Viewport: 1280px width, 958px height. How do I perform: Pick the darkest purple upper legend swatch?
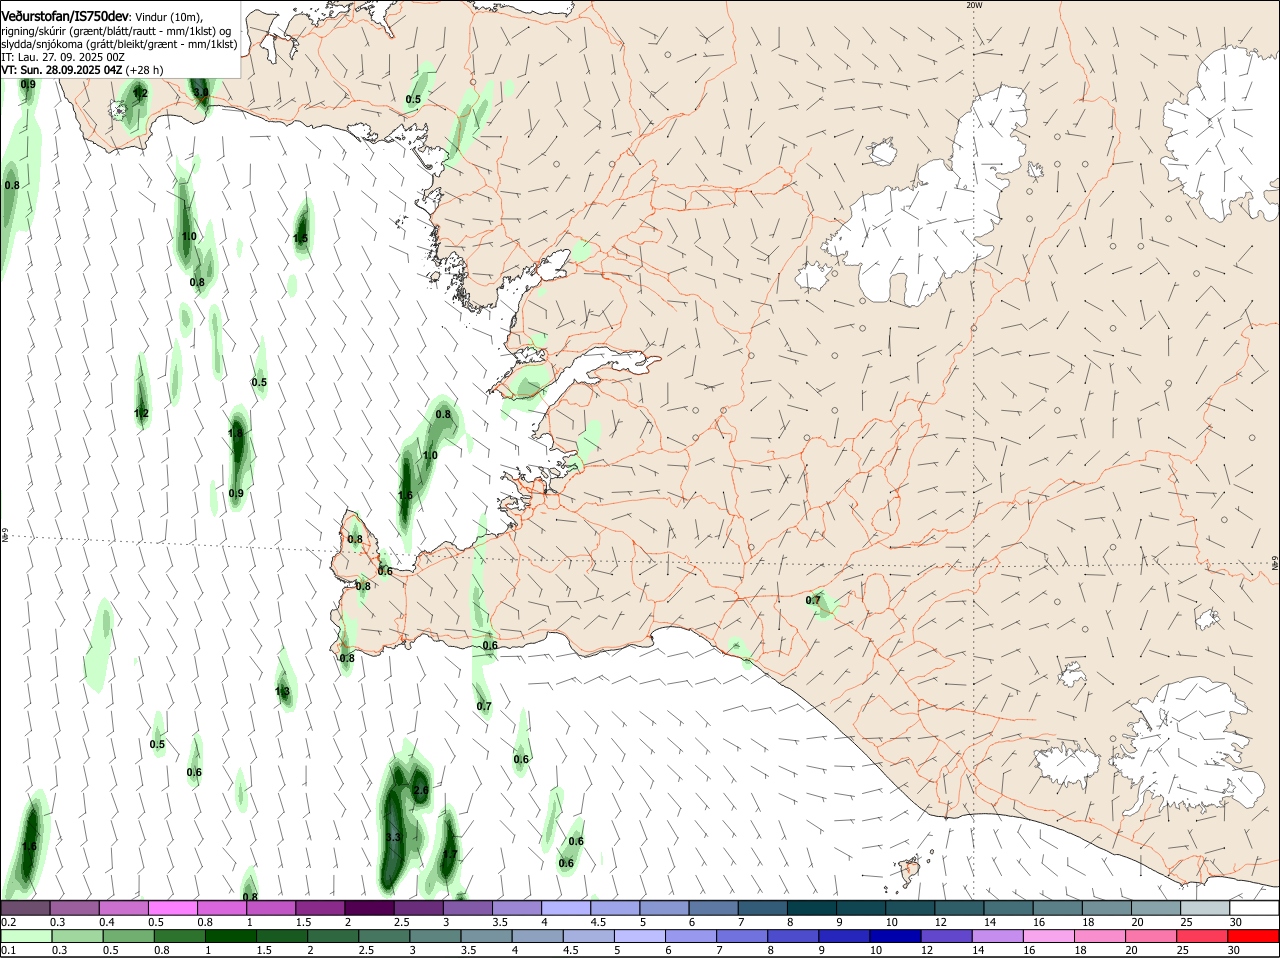click(x=368, y=908)
